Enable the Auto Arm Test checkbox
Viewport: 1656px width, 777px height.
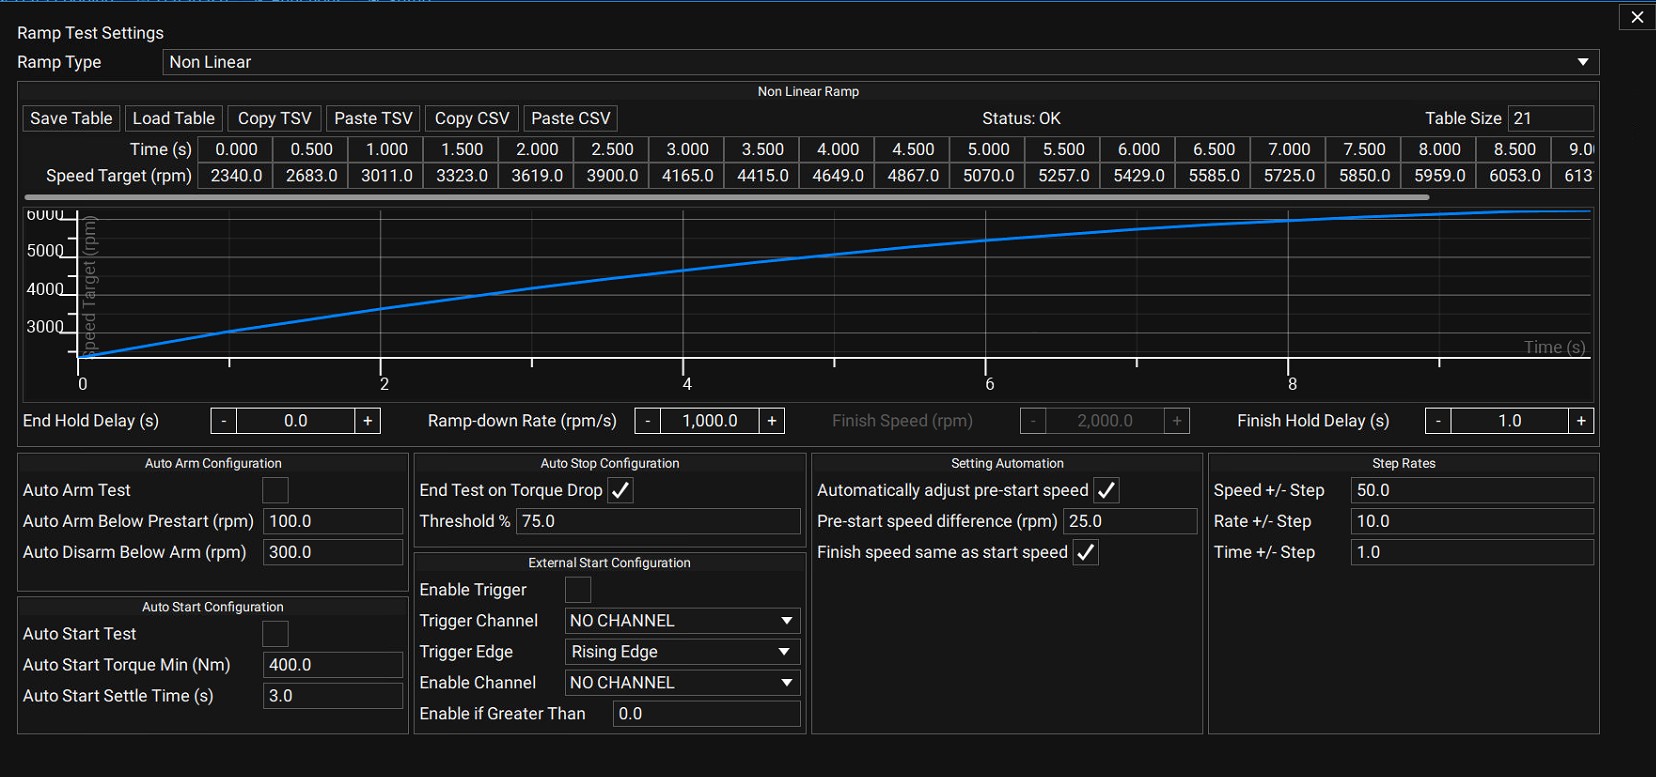pyautogui.click(x=275, y=490)
